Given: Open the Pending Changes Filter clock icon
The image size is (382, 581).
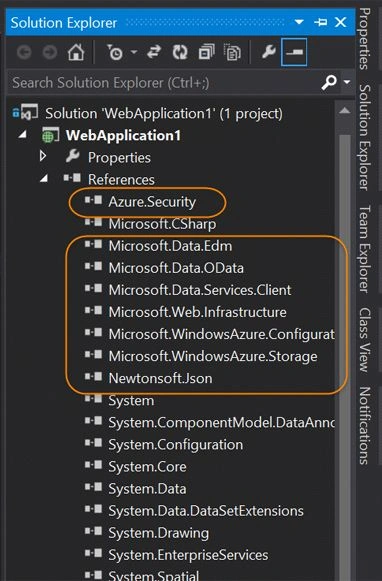Looking at the screenshot, I should (x=114, y=52).
